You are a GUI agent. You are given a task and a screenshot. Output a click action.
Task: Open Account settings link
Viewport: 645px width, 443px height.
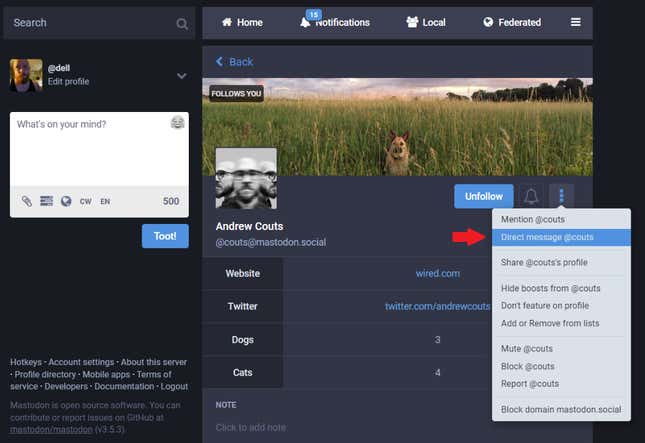tap(81, 362)
